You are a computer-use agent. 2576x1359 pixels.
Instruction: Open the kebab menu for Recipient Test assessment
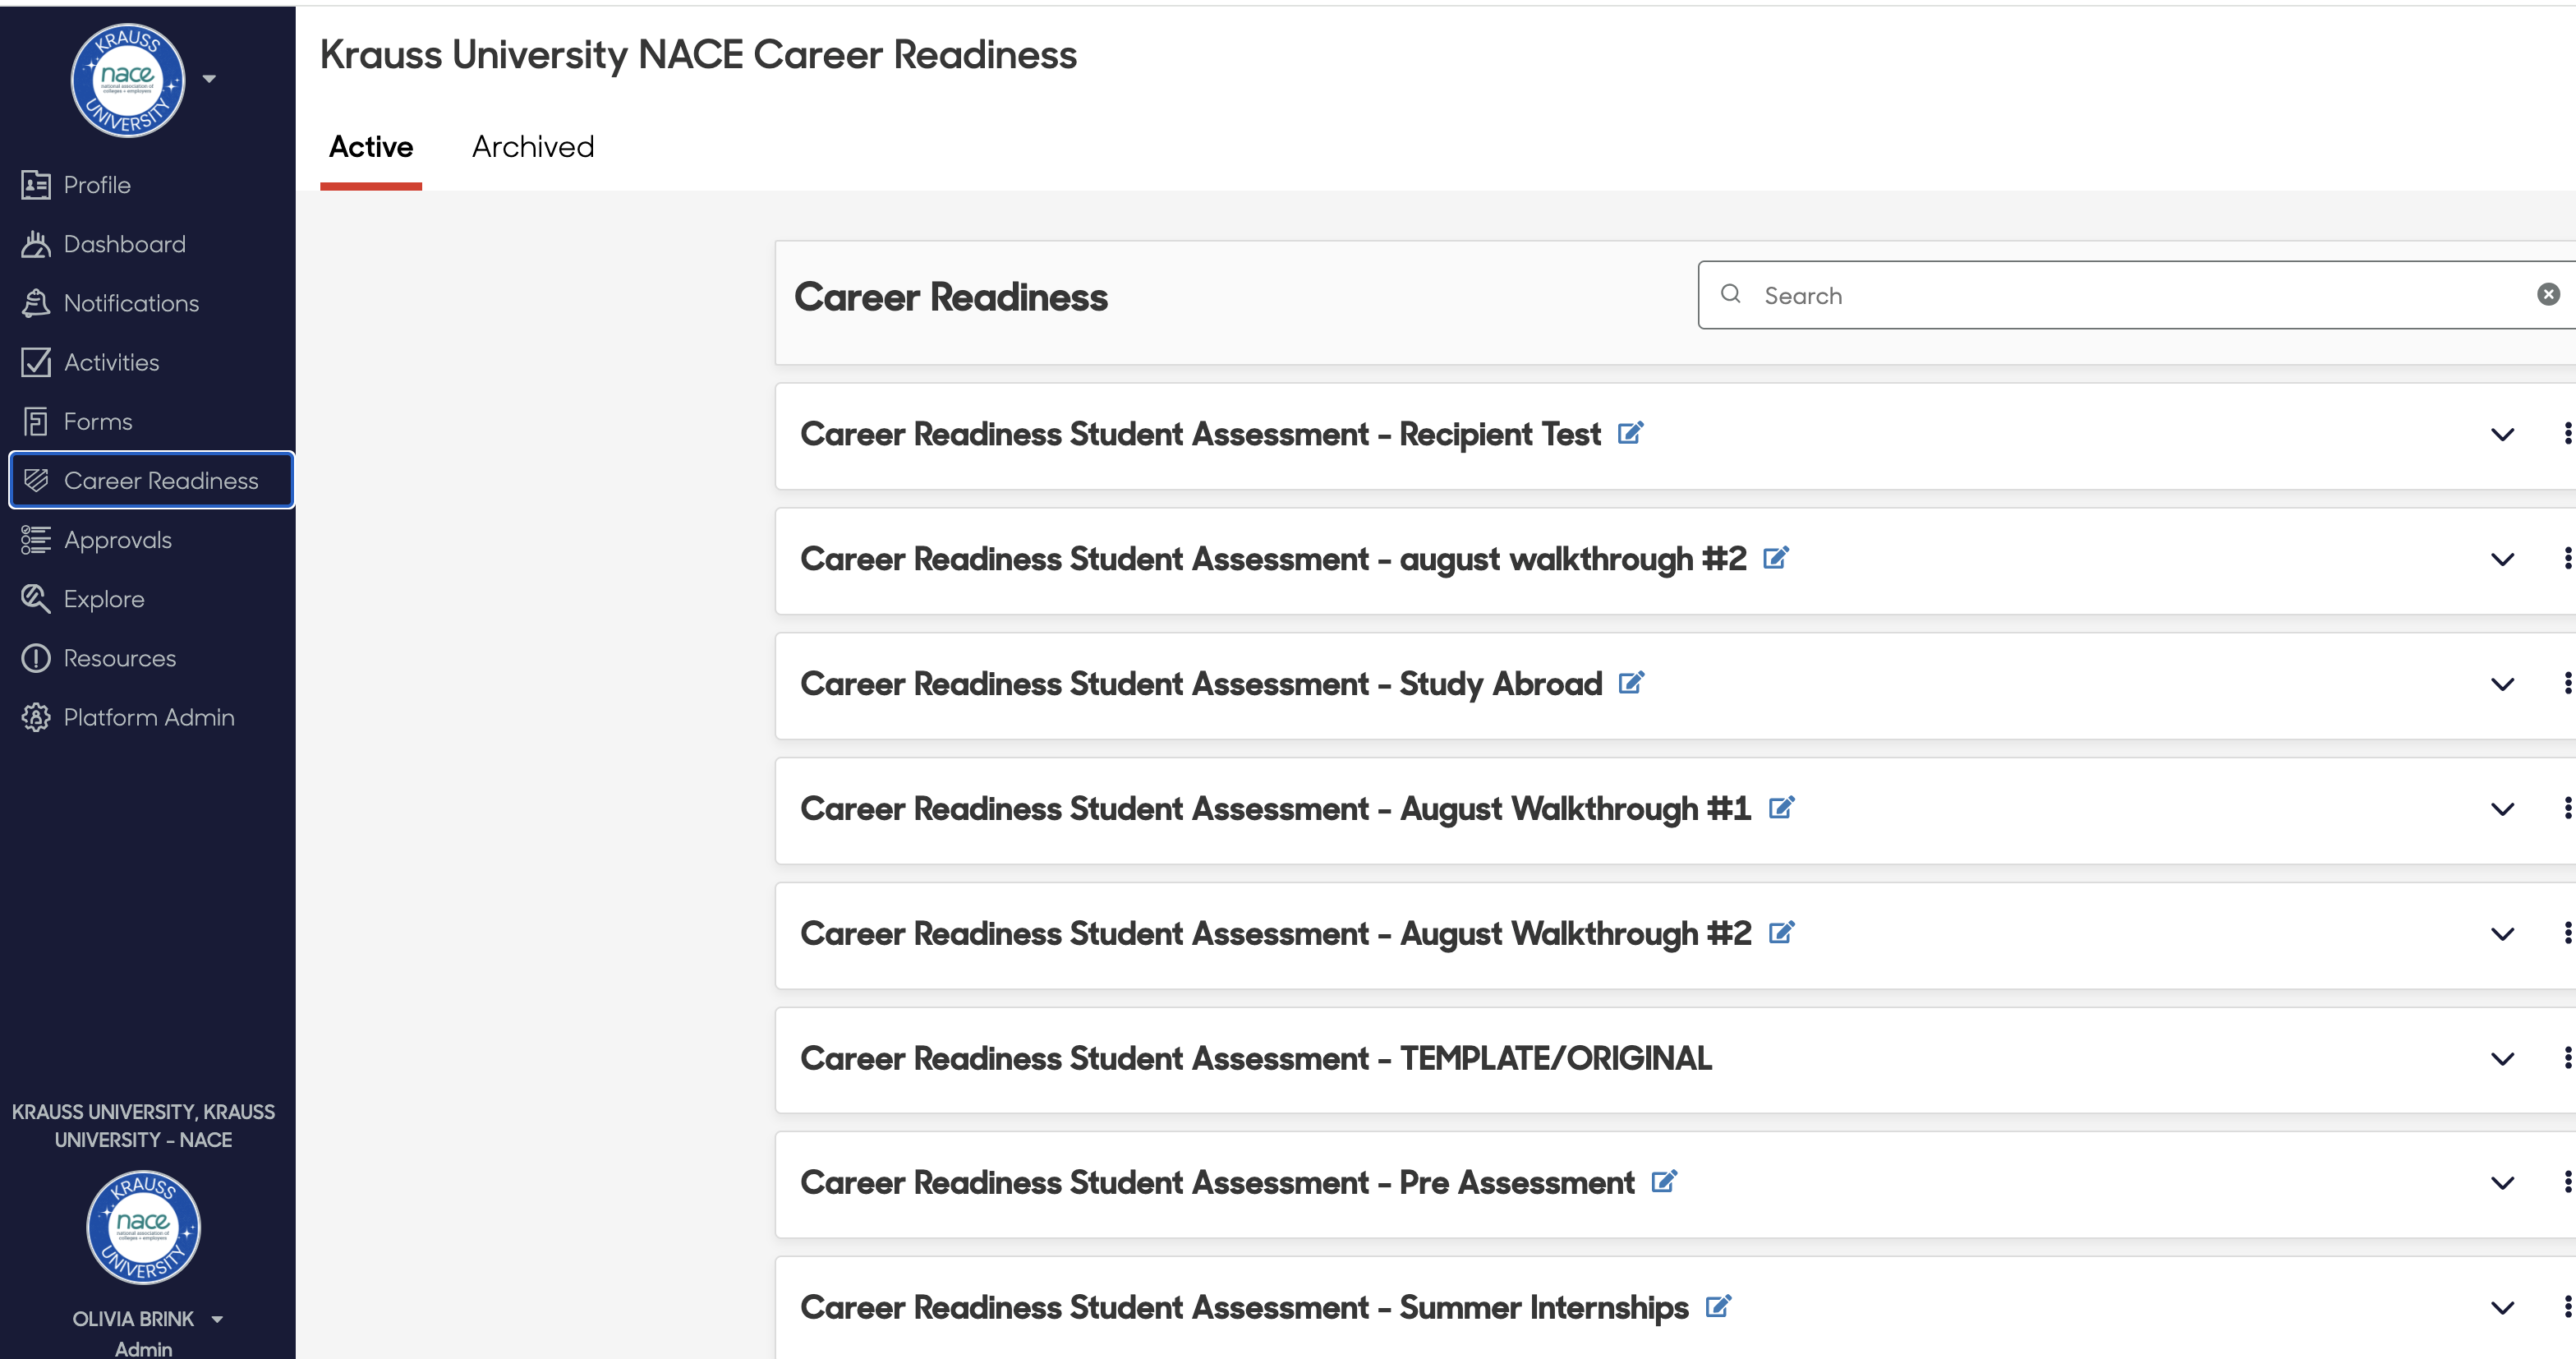[2567, 434]
